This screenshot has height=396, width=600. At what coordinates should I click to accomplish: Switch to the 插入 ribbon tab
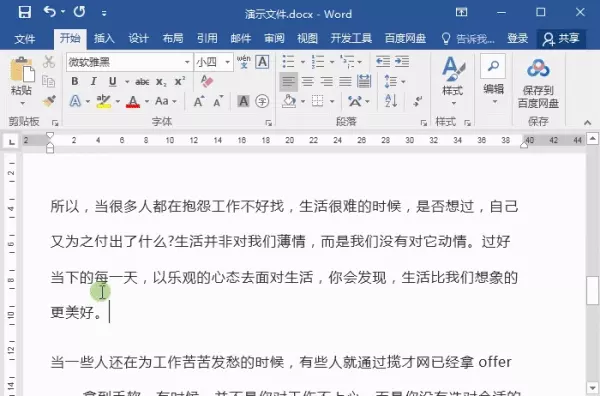pos(104,38)
